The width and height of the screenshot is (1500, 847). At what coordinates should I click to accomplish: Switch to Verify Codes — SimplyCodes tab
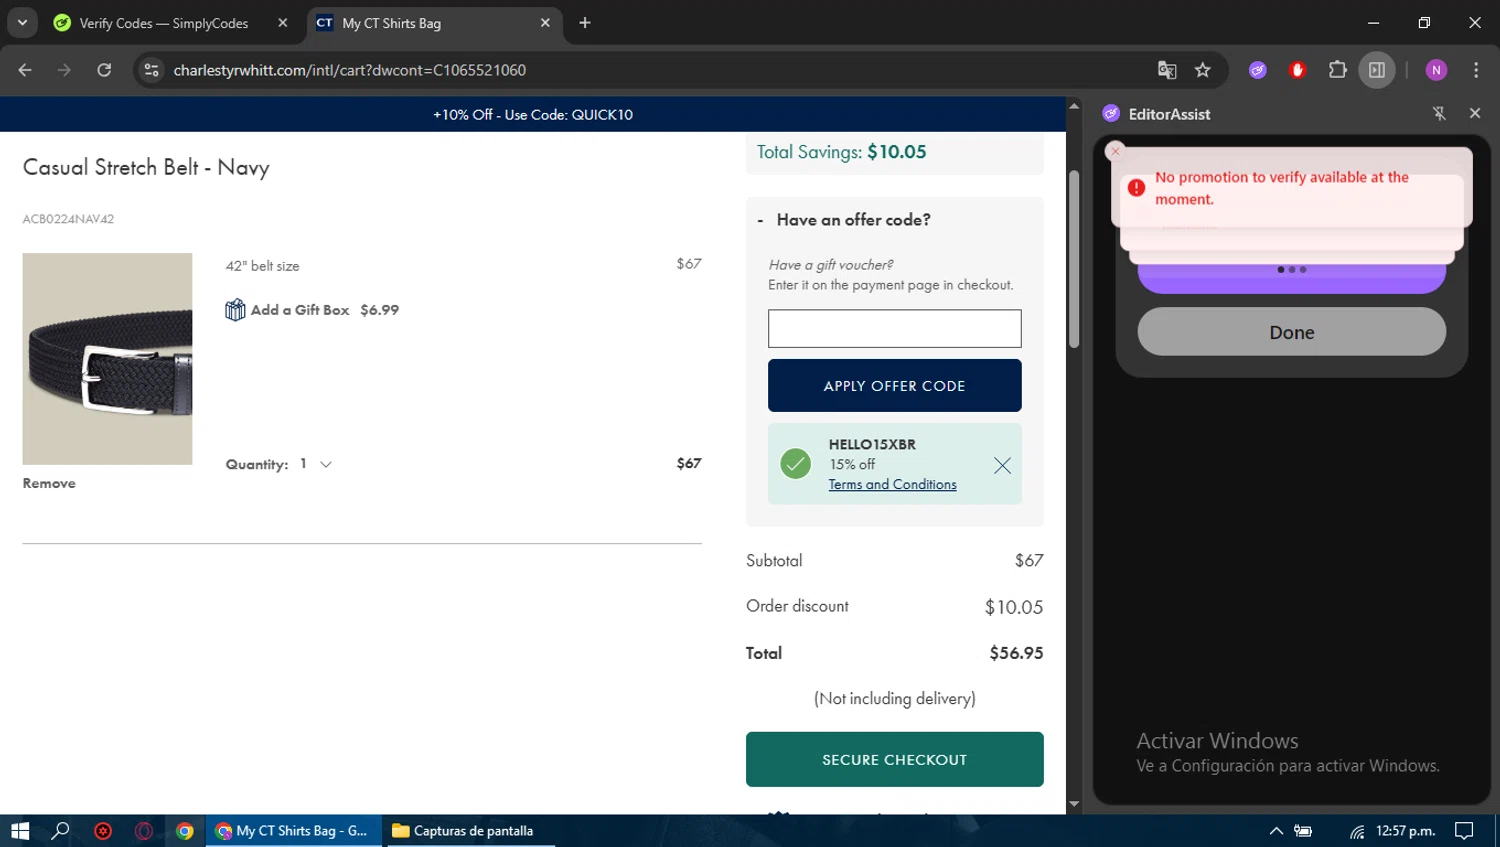164,23
